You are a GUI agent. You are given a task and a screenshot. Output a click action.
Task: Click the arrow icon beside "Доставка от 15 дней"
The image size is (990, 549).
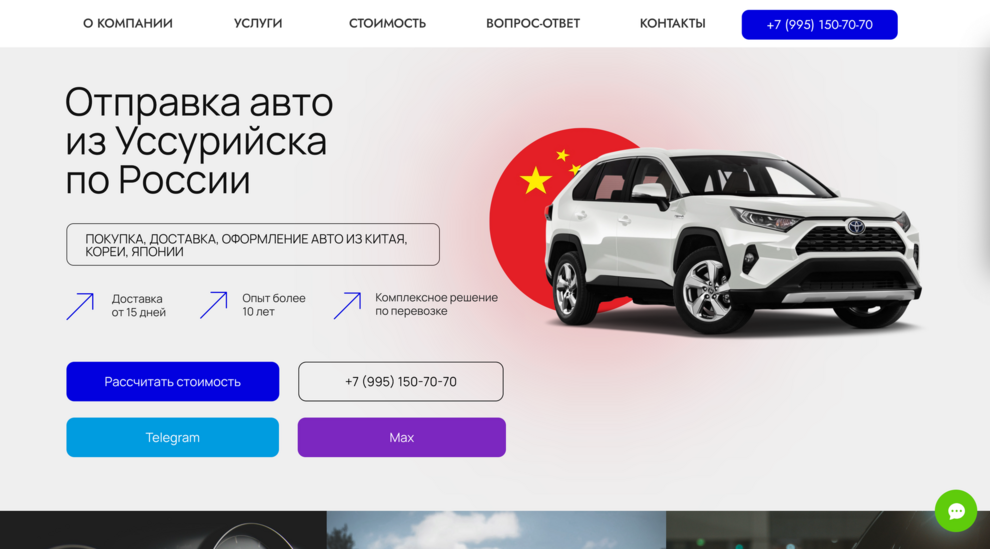[x=80, y=306]
